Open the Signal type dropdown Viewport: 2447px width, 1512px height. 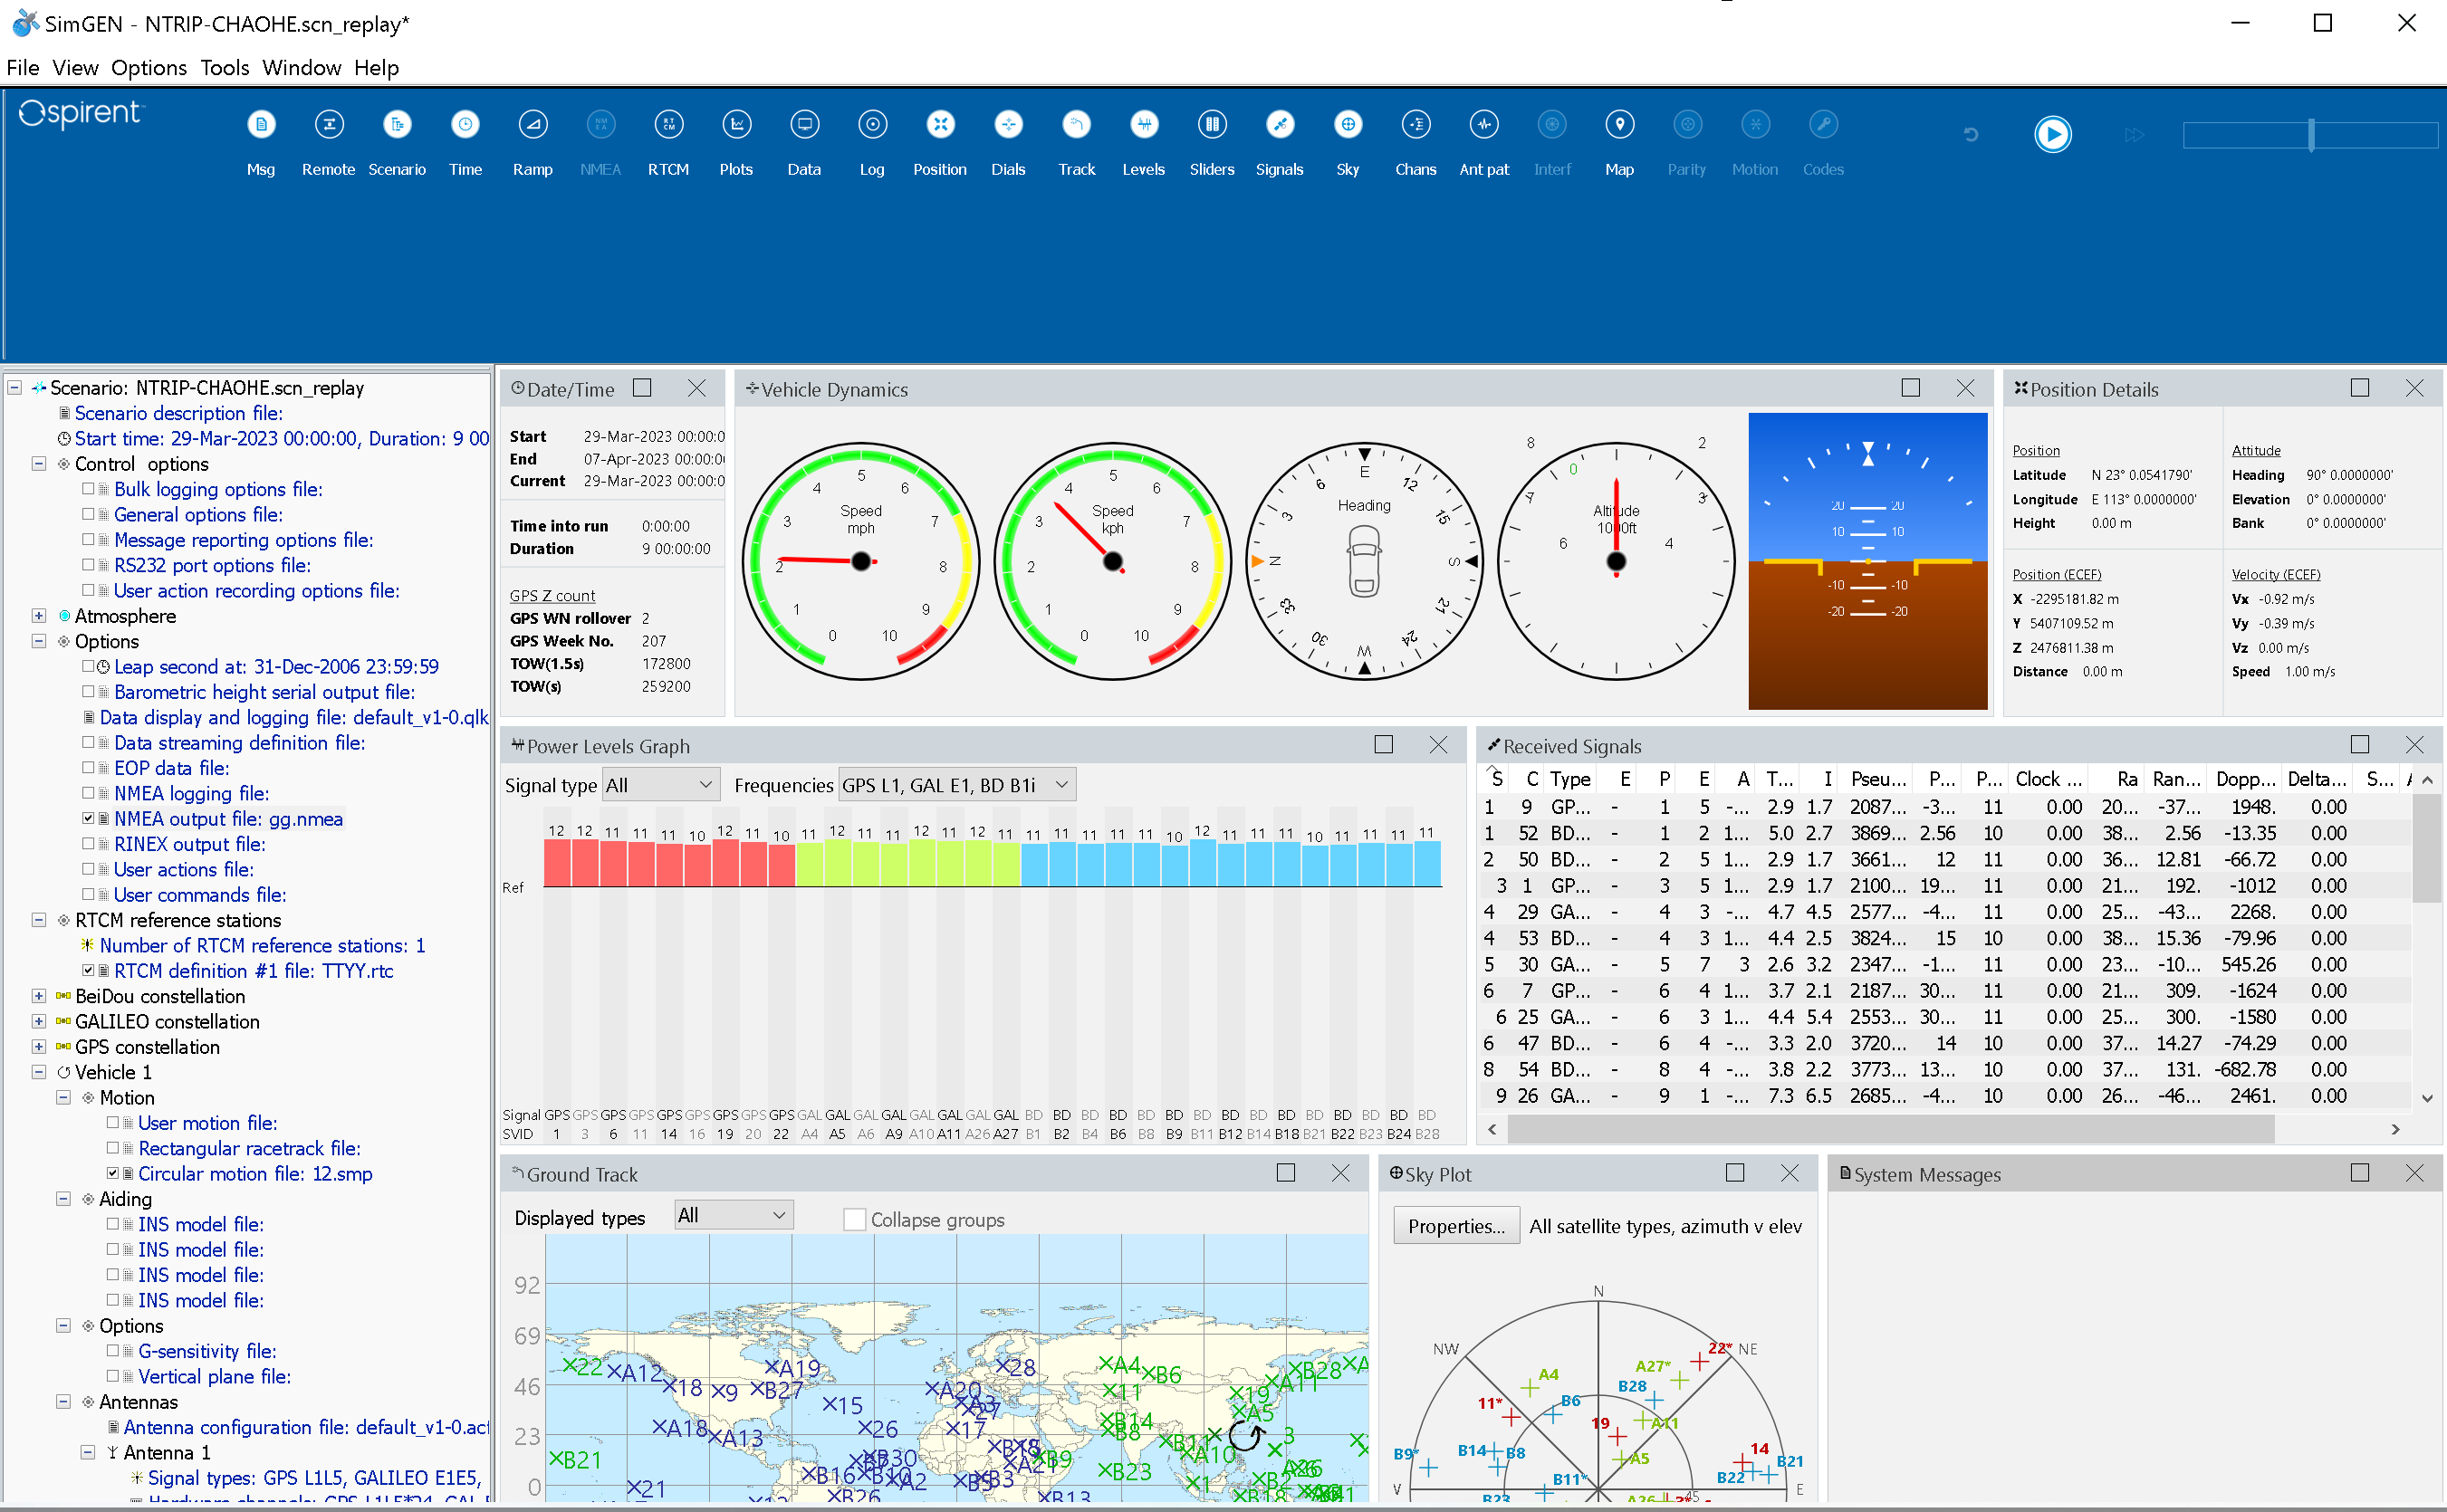[660, 785]
